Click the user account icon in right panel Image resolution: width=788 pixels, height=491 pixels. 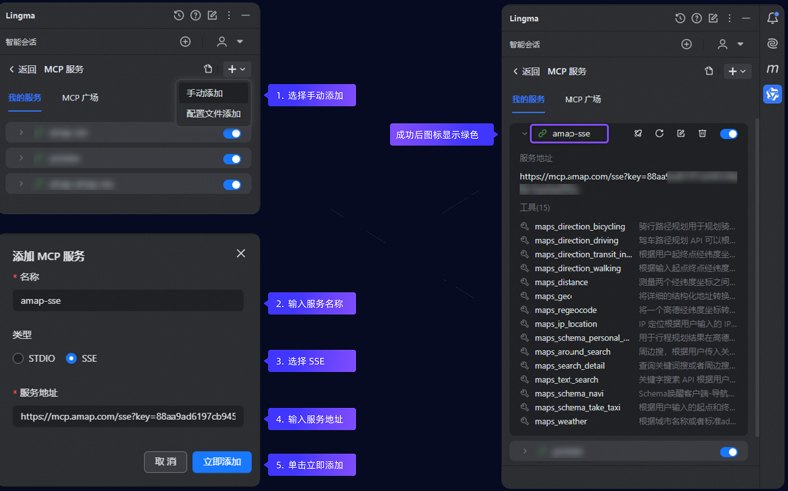point(722,44)
